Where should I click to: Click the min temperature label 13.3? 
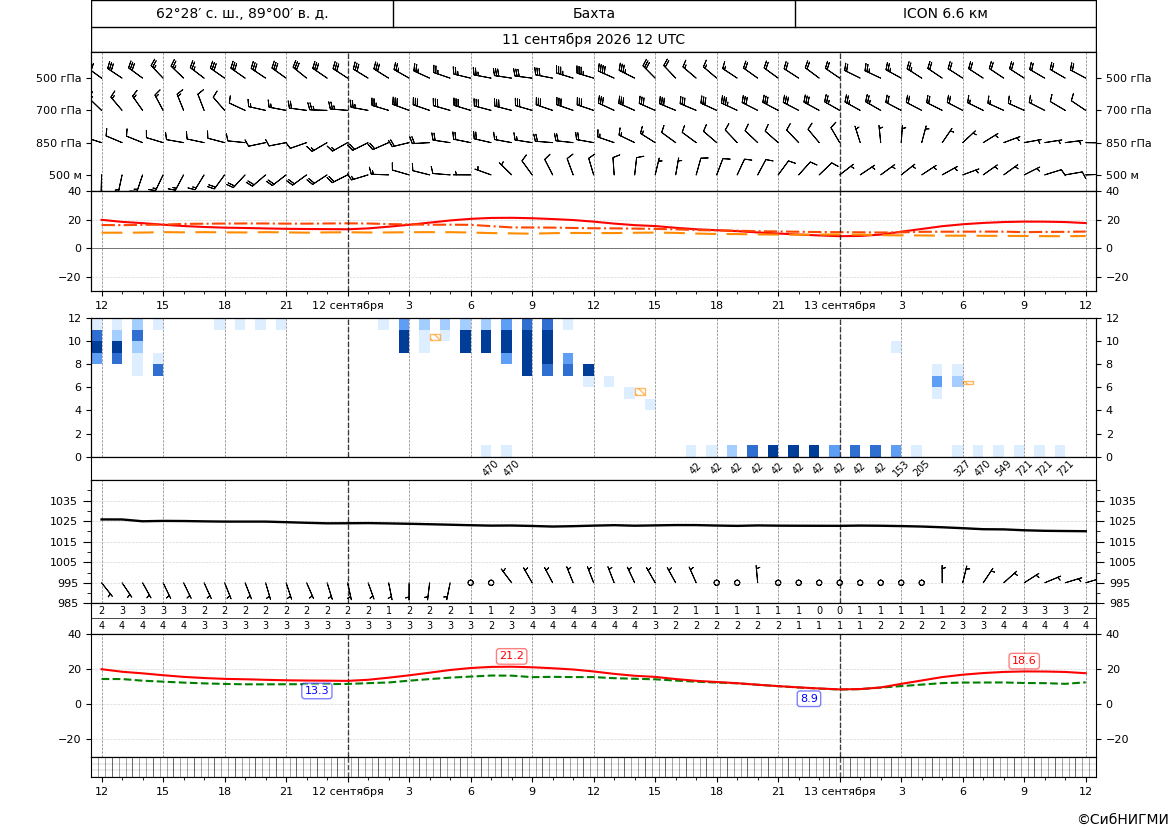pyautogui.click(x=316, y=691)
